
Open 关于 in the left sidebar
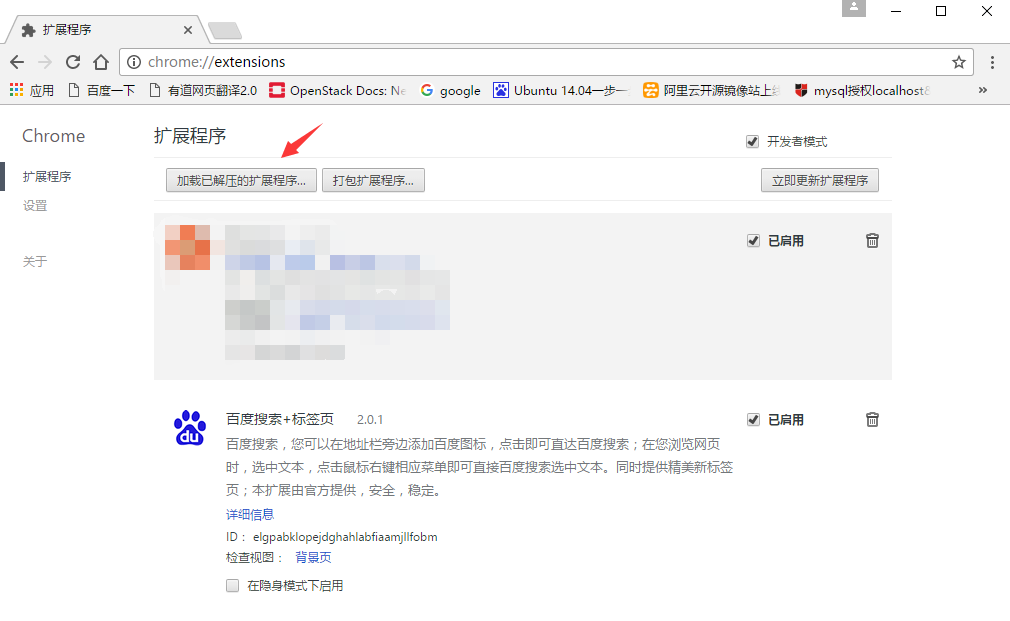35,262
